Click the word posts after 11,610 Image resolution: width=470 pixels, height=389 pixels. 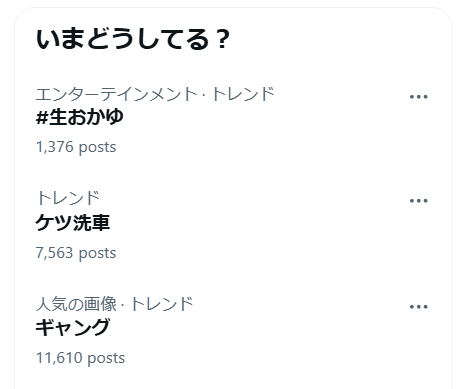click(106, 358)
